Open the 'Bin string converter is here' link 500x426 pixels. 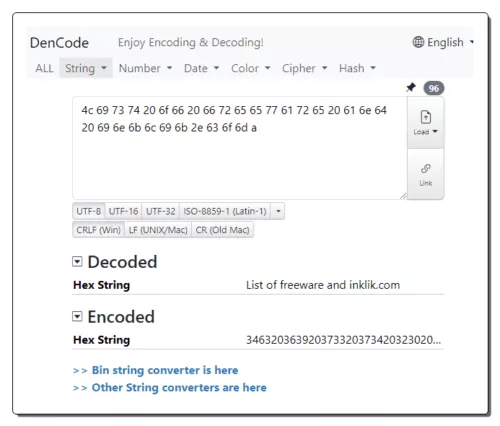165,370
